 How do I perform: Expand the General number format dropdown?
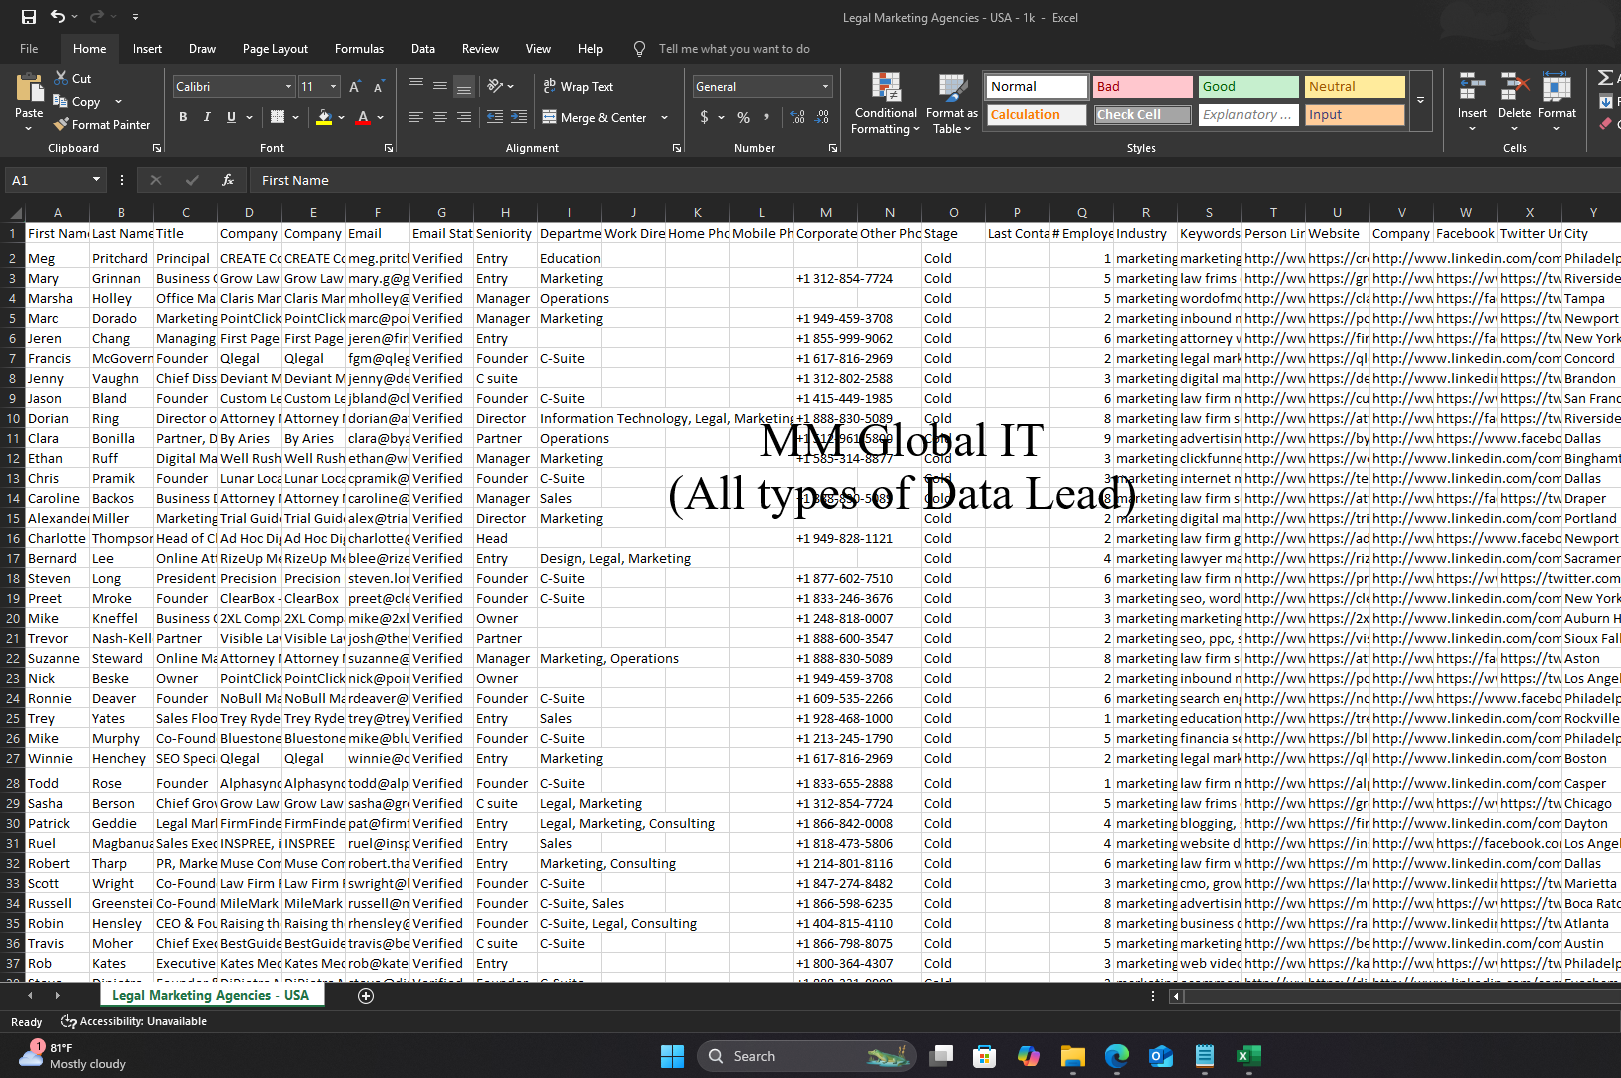(825, 87)
